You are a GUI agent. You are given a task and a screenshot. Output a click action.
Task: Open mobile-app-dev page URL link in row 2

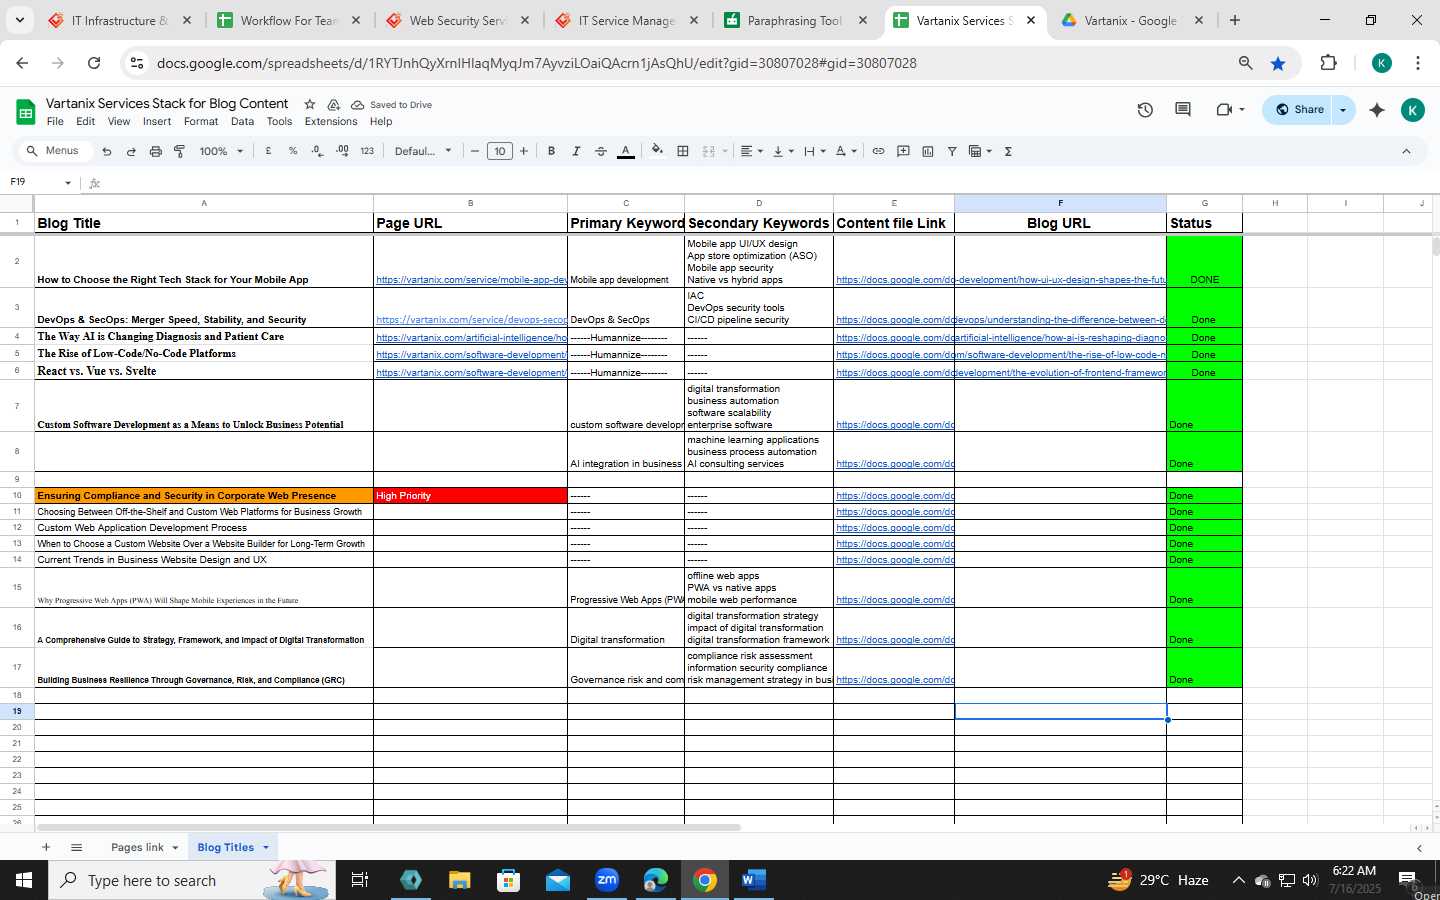click(471, 280)
